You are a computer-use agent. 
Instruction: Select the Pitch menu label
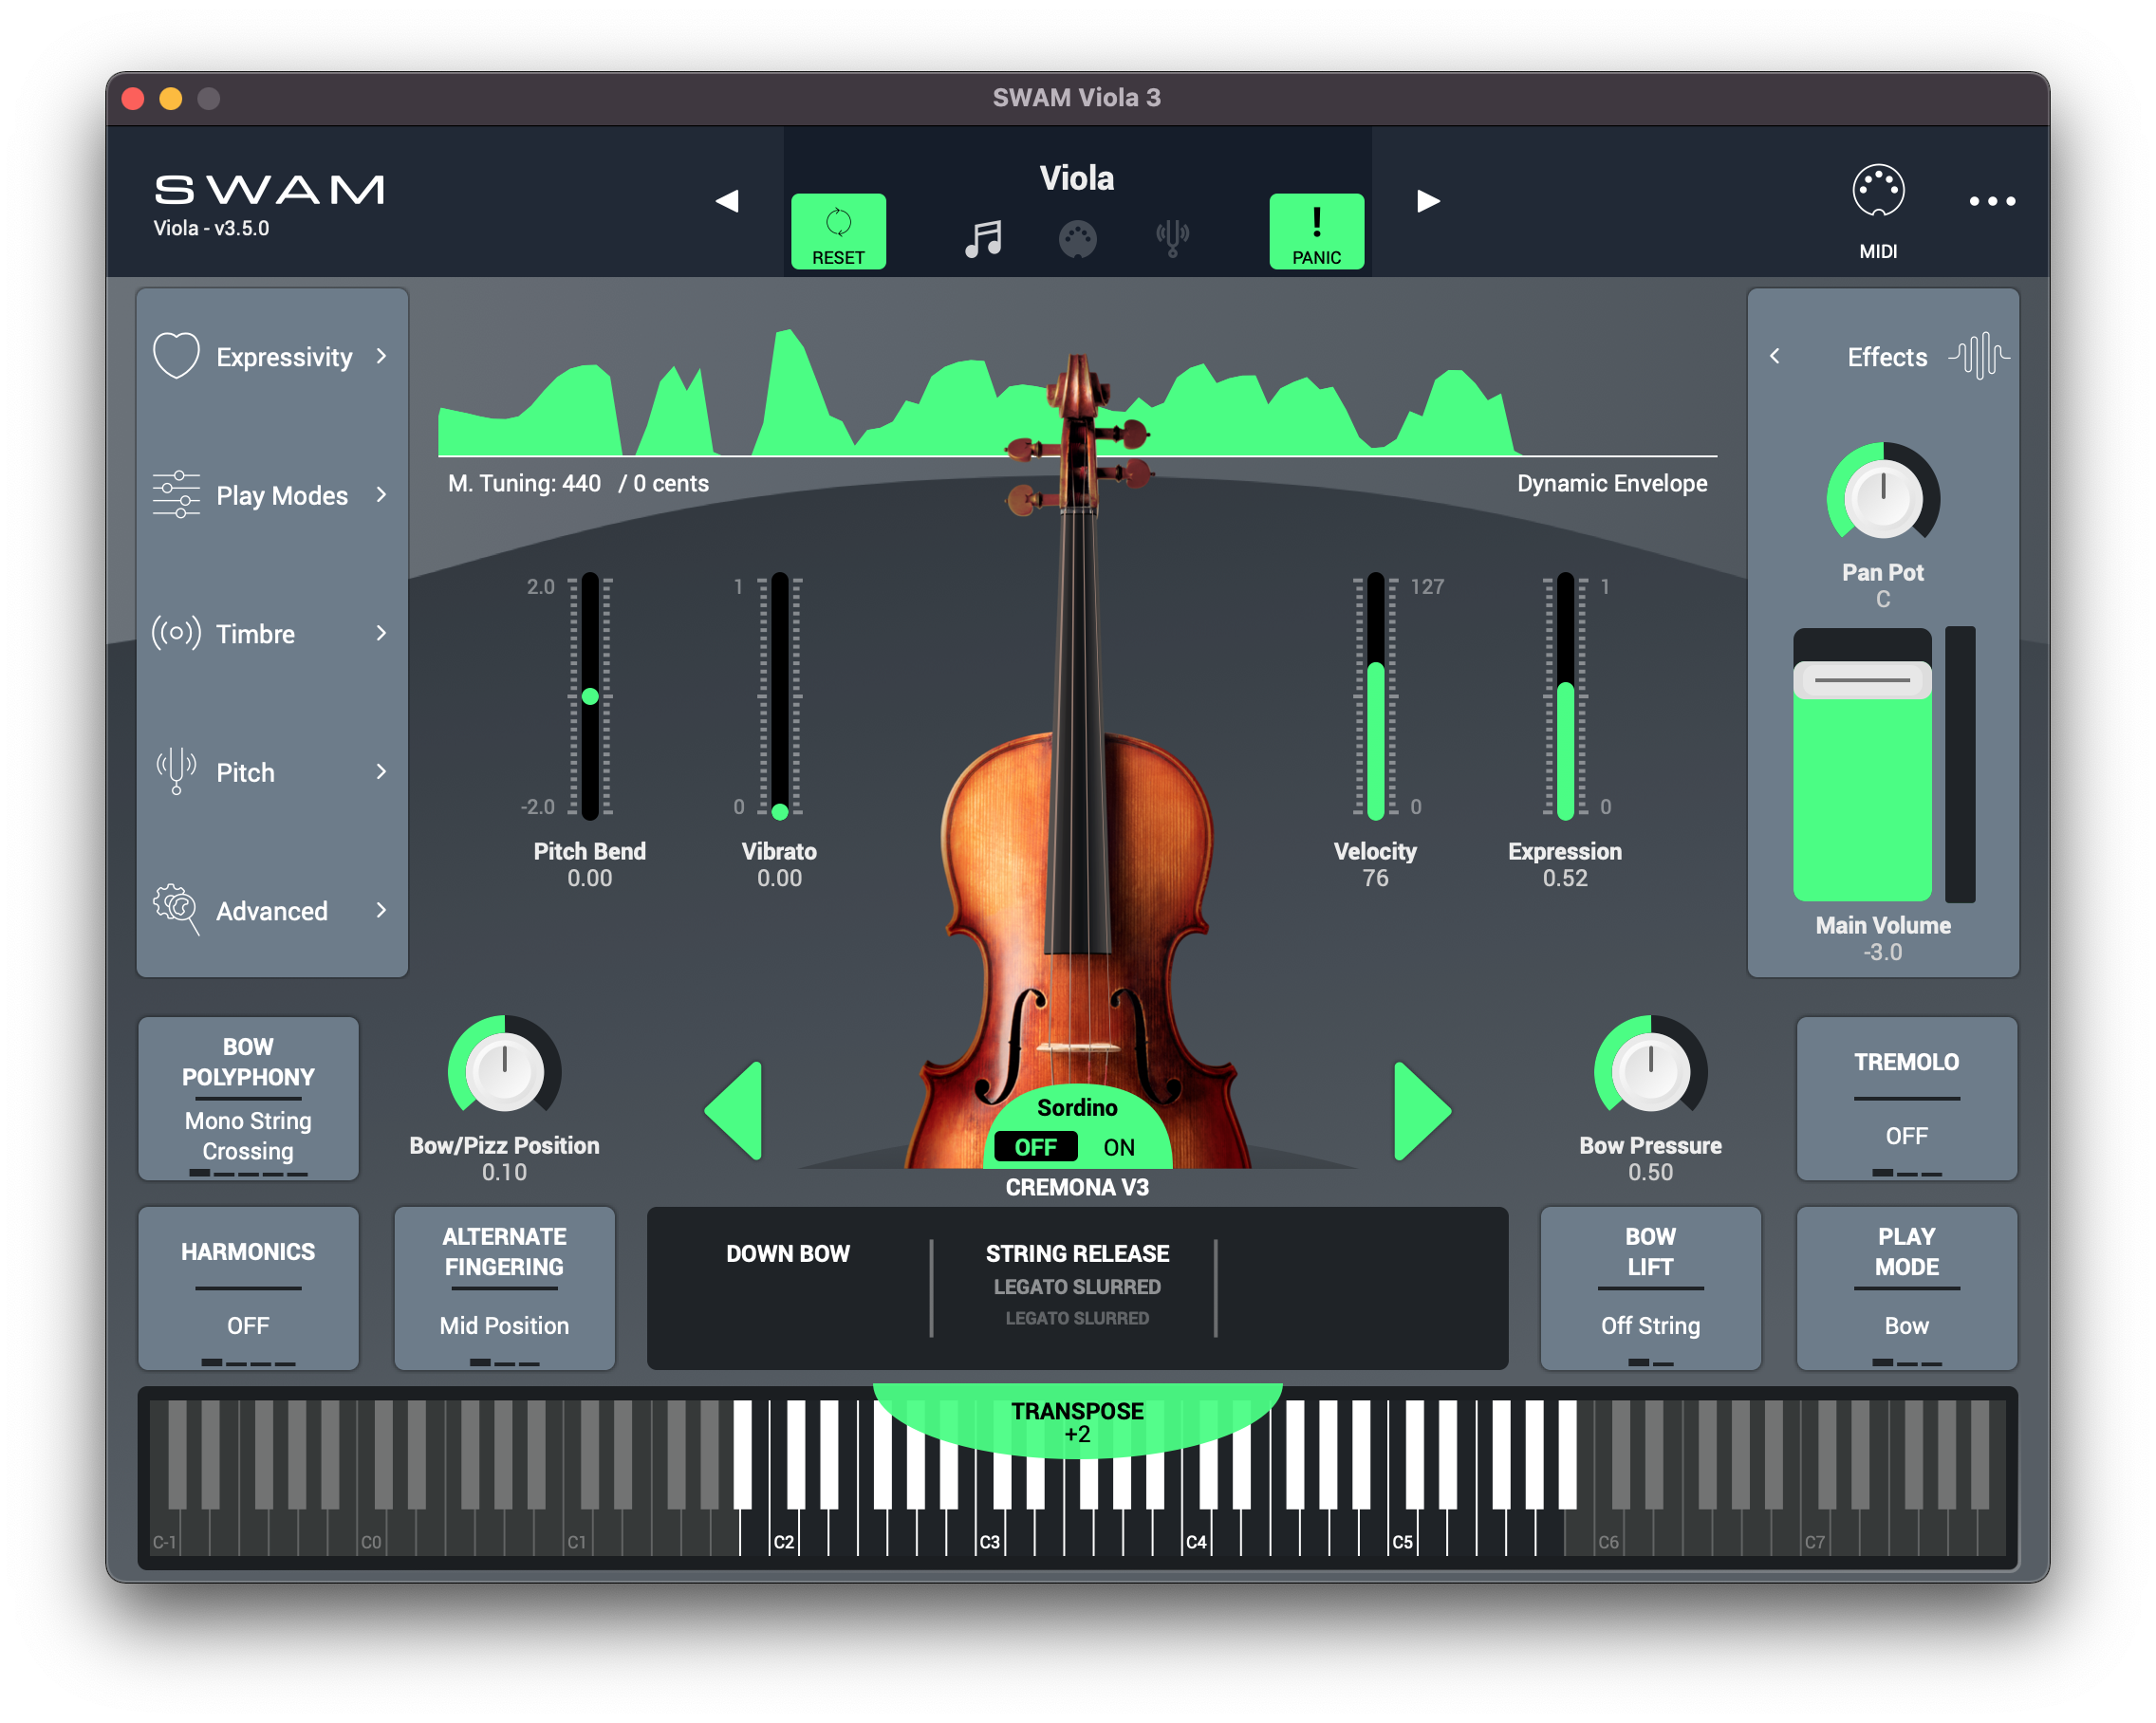245,772
